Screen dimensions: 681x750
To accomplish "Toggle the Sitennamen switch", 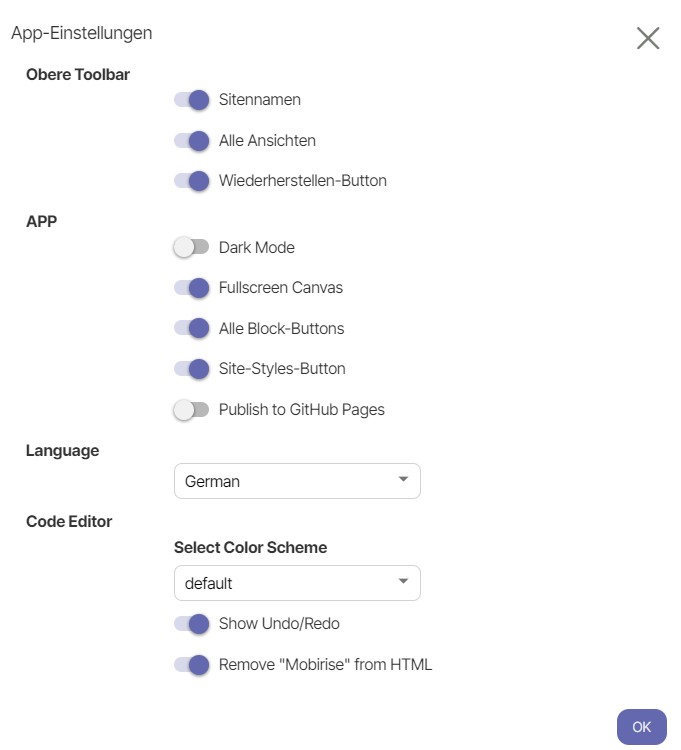I will coord(191,100).
